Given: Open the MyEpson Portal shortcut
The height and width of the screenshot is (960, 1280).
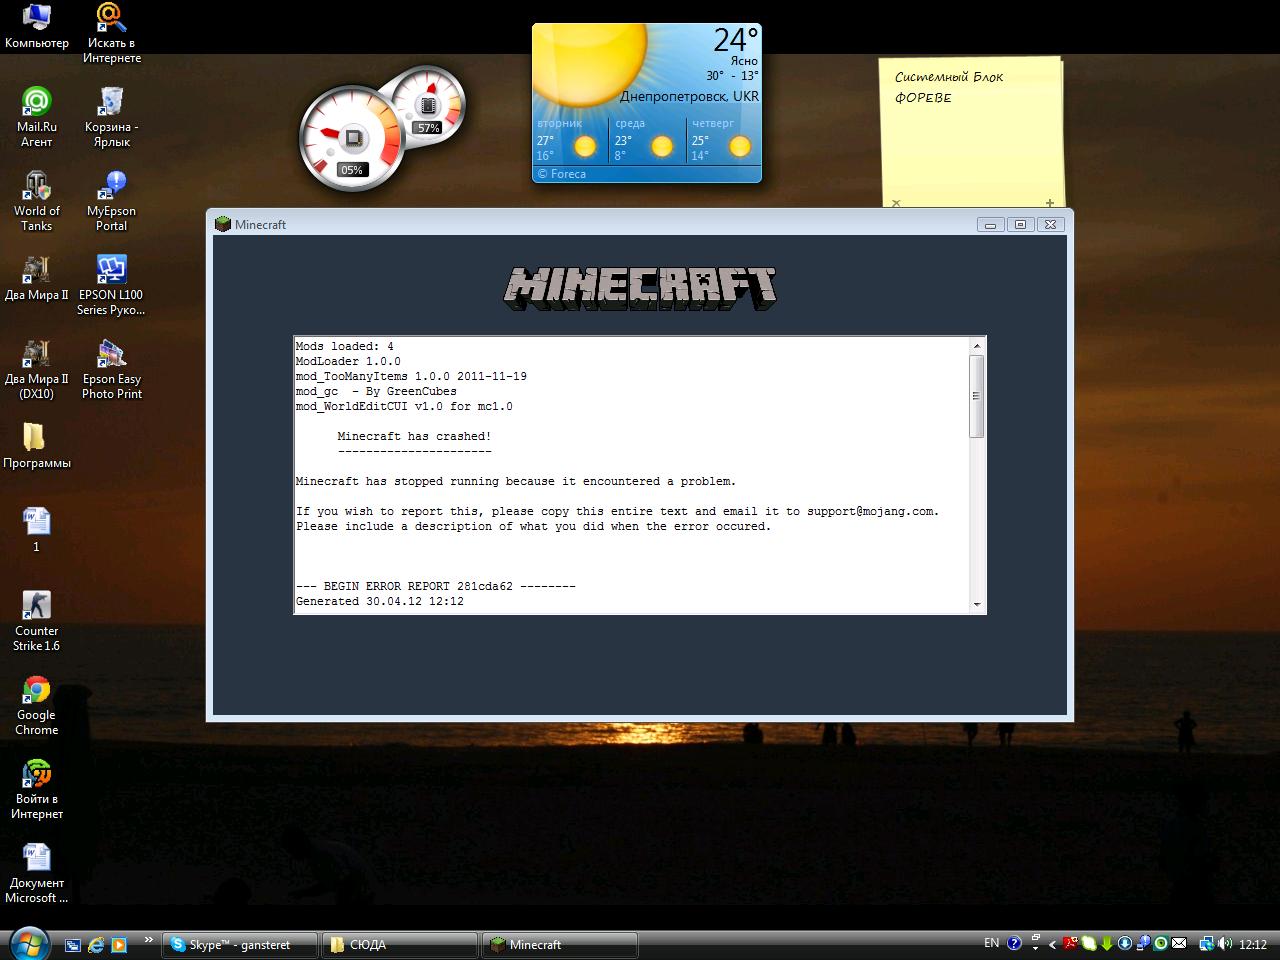Looking at the screenshot, I should click(111, 202).
